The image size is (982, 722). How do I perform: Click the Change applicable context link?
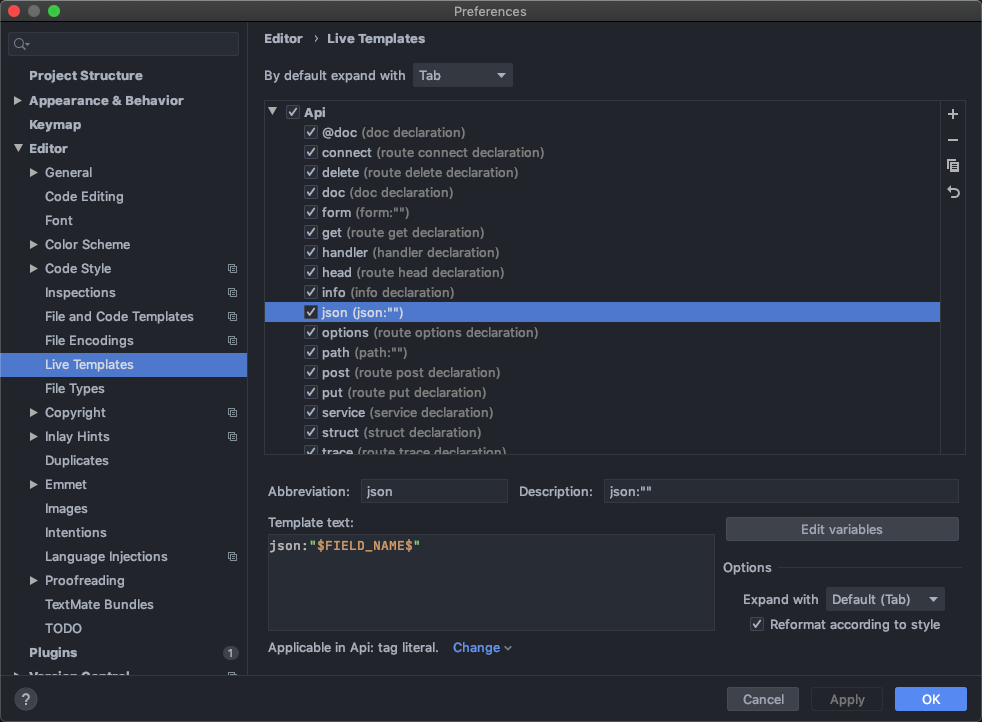pyautogui.click(x=482, y=647)
